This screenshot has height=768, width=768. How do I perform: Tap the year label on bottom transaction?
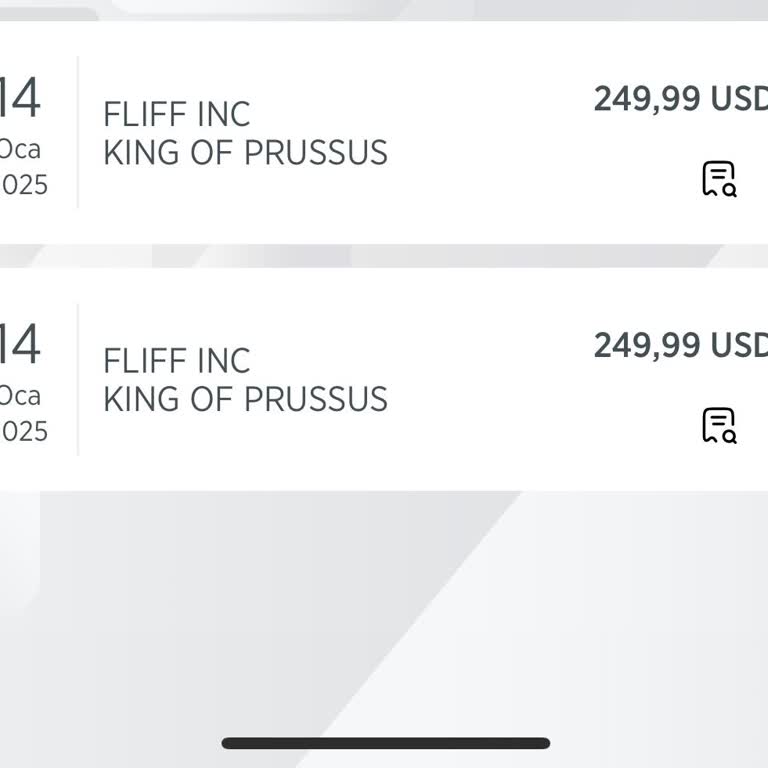24,431
